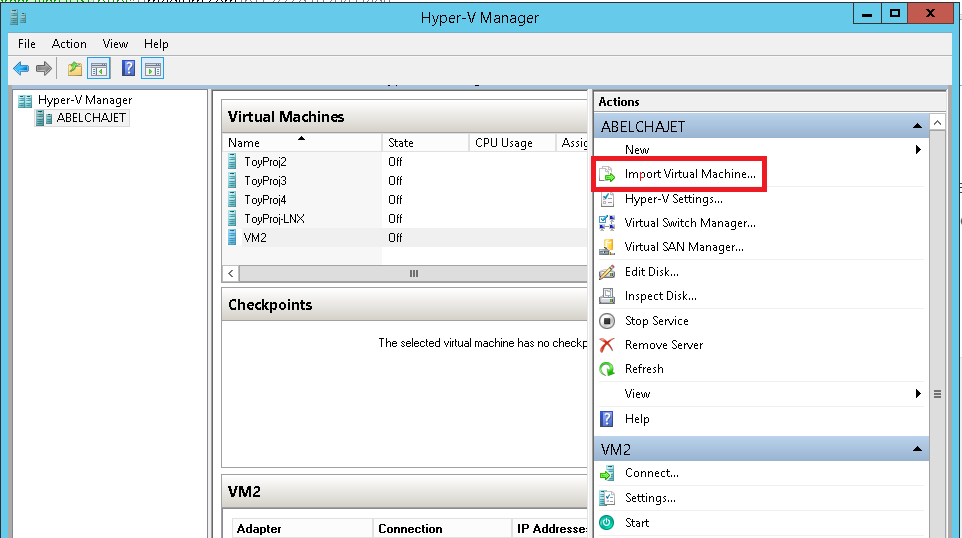The image size is (962, 538).
Task: Expand the View submenu in Actions pane
Action: [x=918, y=394]
